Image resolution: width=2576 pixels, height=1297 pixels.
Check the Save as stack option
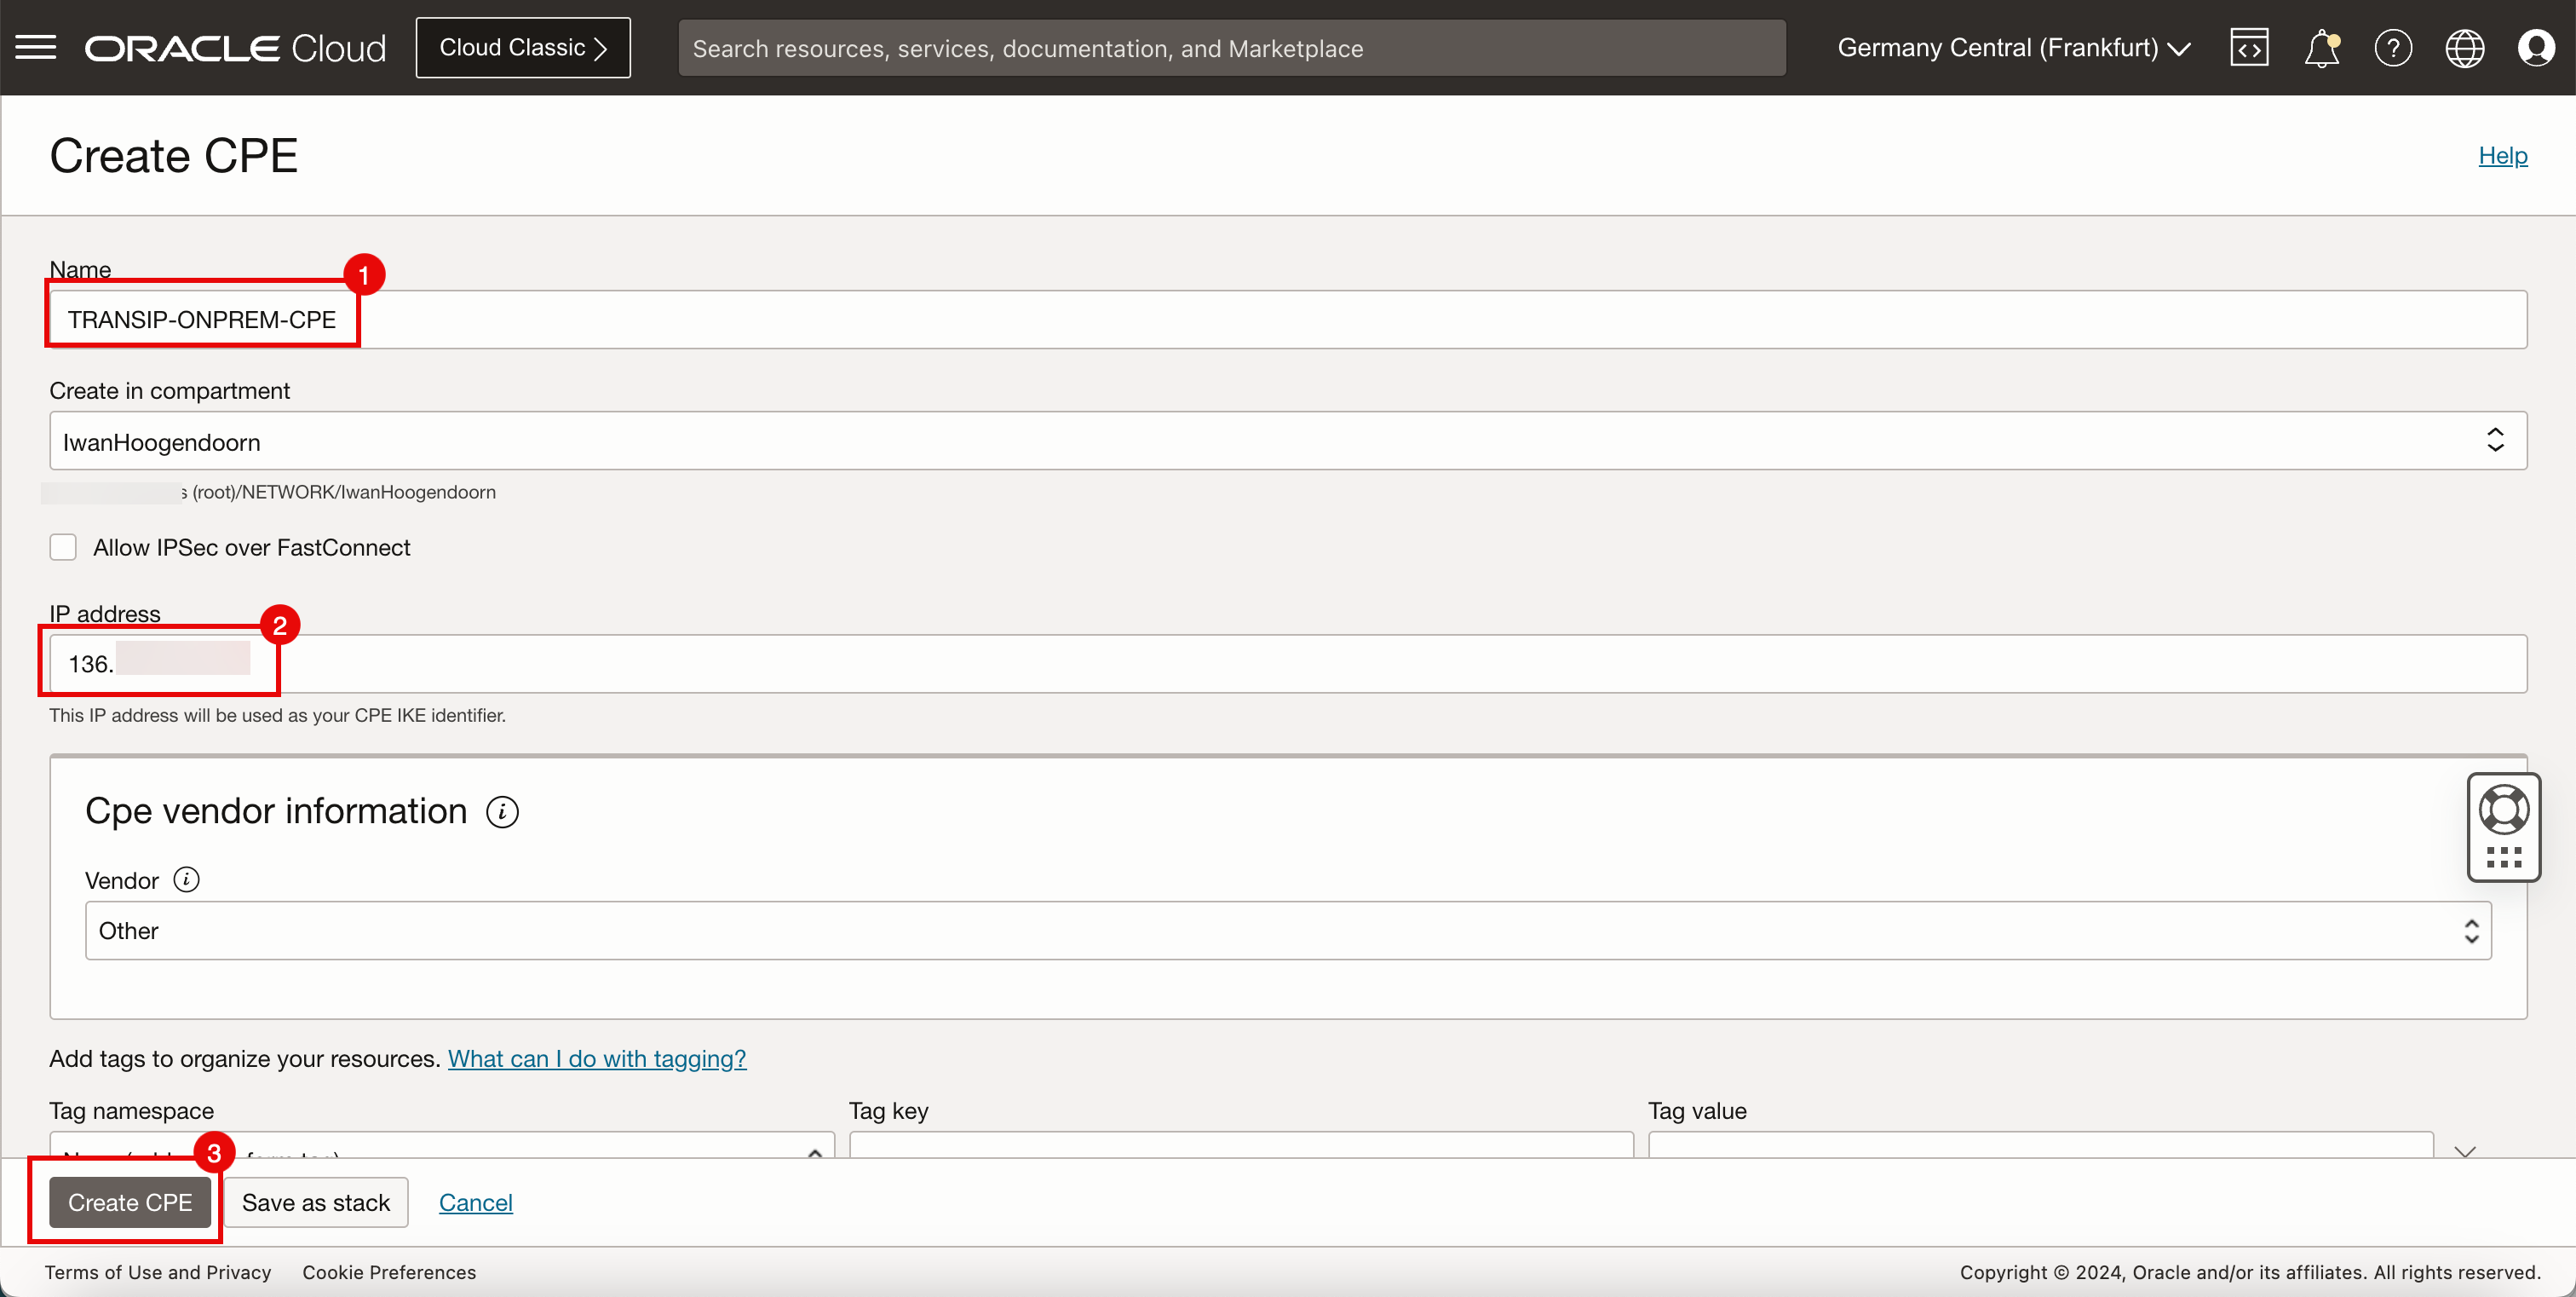316,1202
